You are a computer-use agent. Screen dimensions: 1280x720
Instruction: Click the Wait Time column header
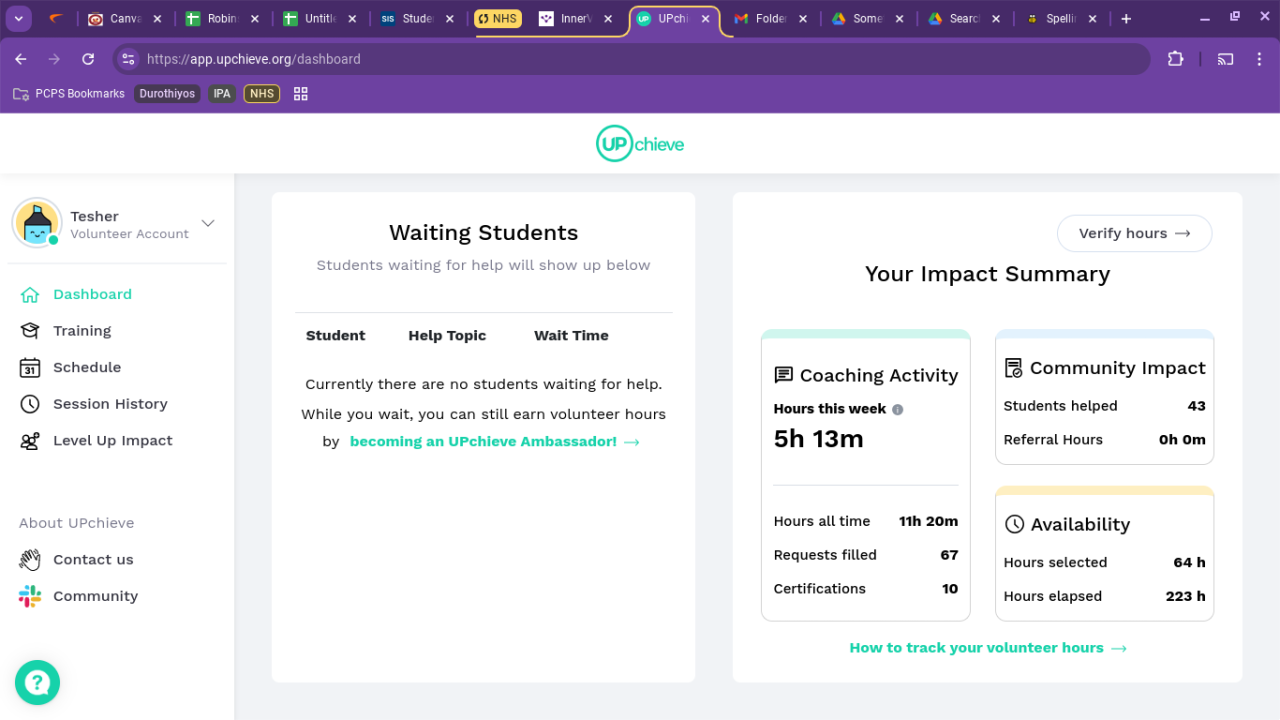tap(571, 336)
